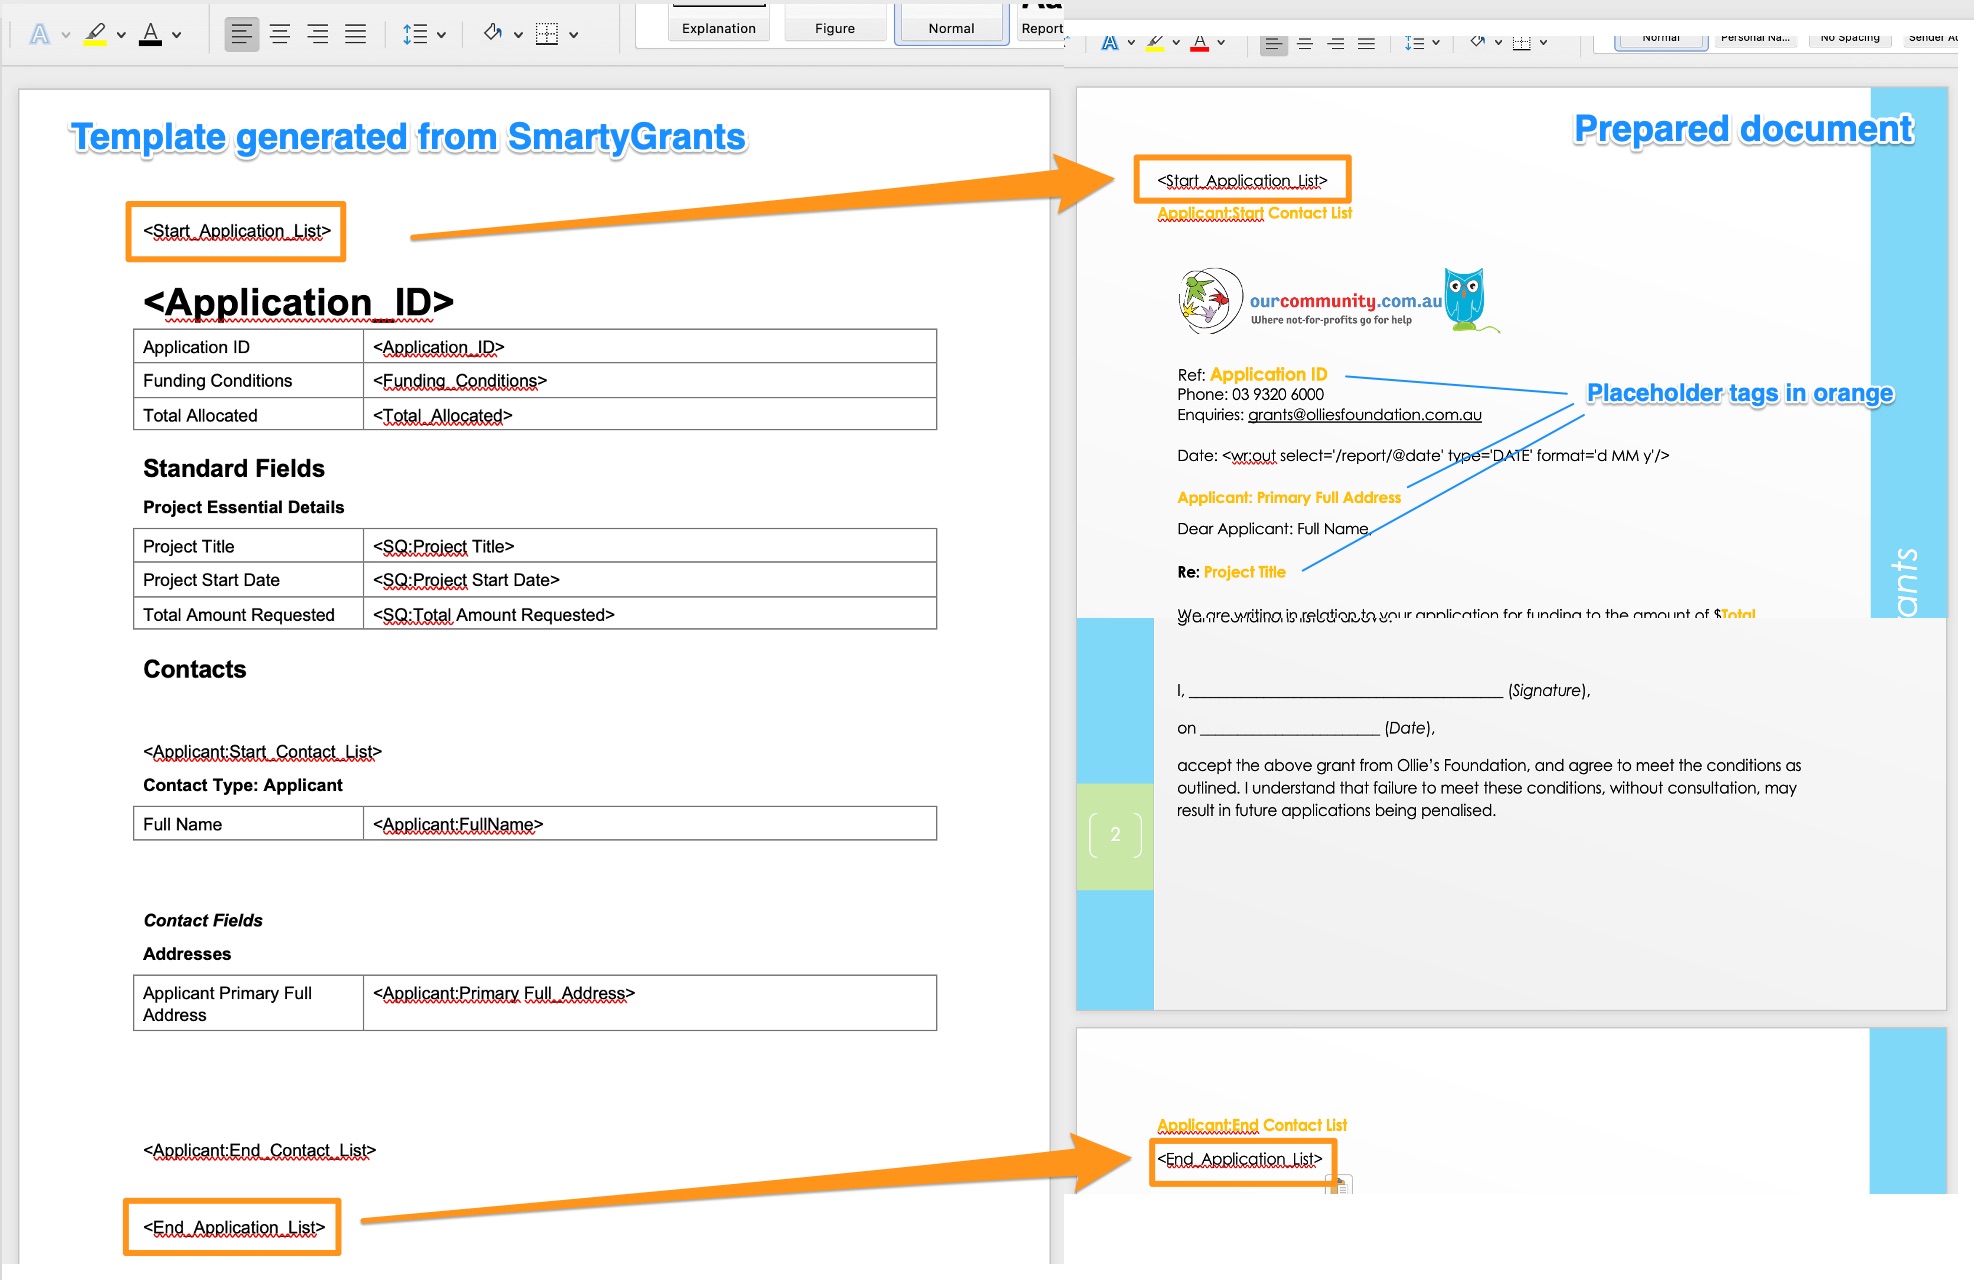The height and width of the screenshot is (1280, 1974).
Task: Open font color dropdown arrow in left toolbar
Action: [x=177, y=35]
